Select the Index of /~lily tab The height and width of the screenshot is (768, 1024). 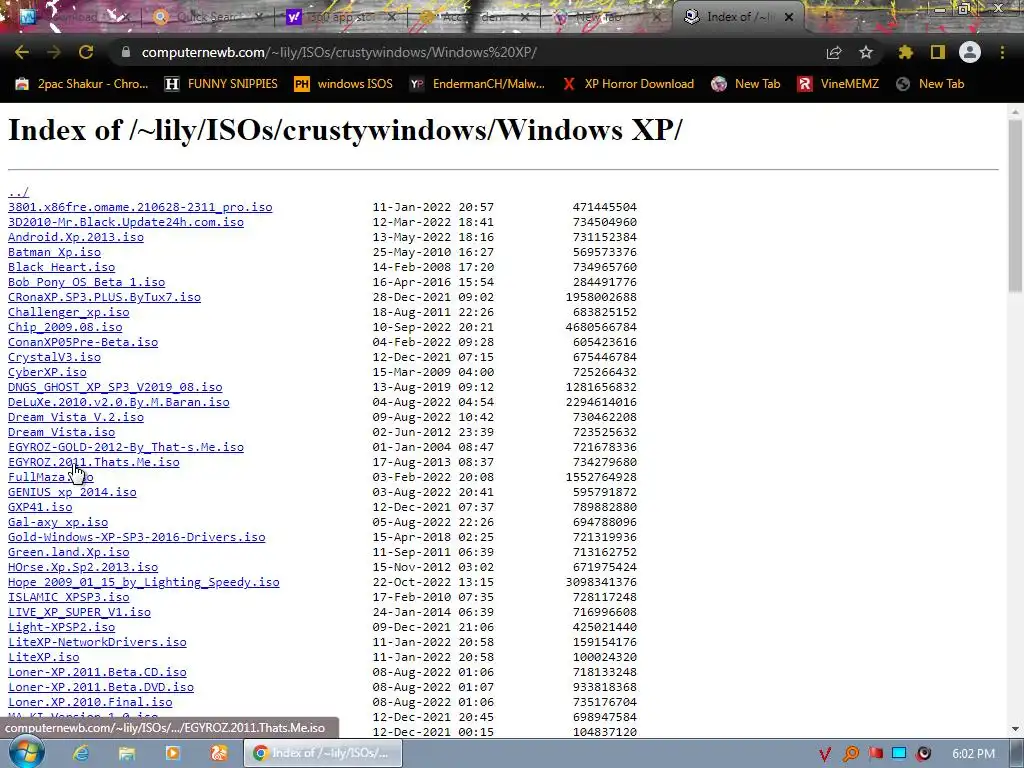point(738,17)
